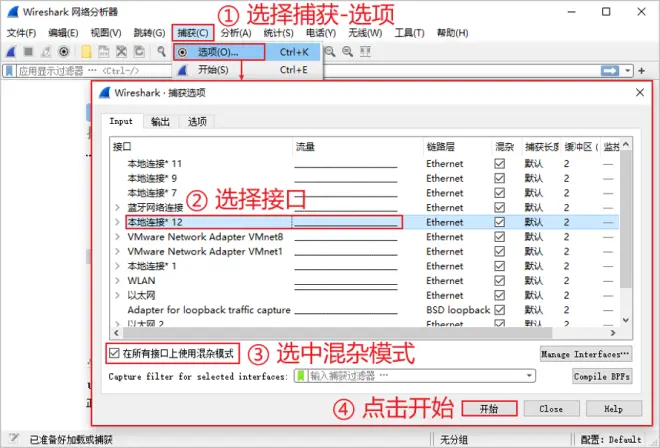Open the capture filter dropdown arrow

point(529,376)
